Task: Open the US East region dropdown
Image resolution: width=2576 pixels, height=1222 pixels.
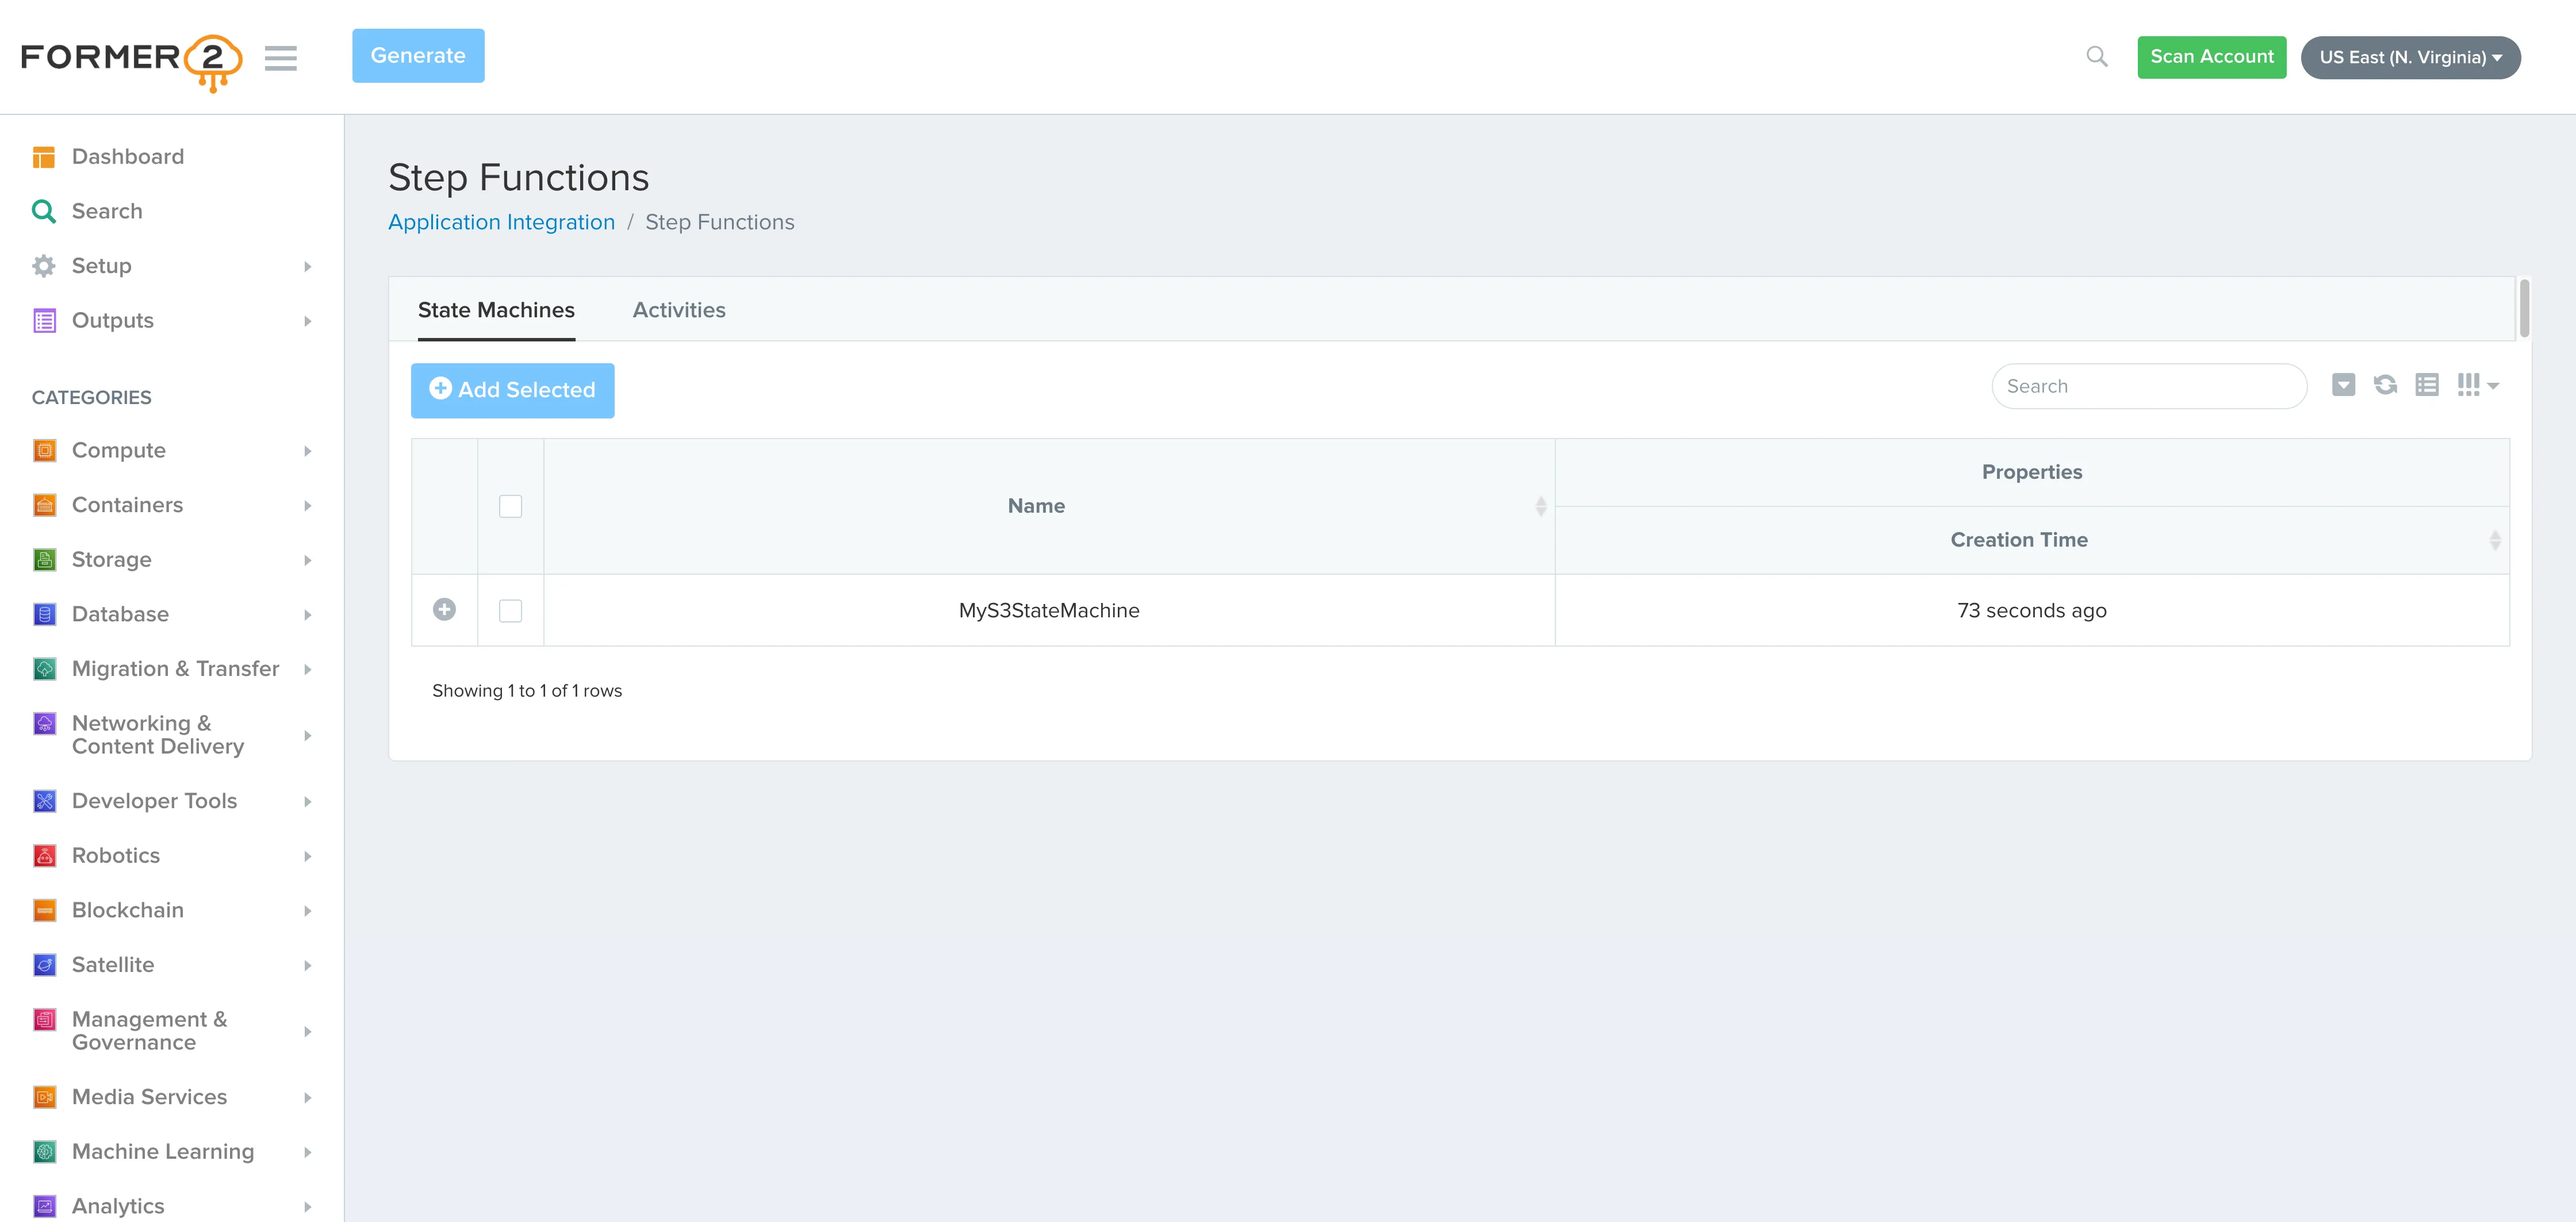Action: click(2410, 57)
